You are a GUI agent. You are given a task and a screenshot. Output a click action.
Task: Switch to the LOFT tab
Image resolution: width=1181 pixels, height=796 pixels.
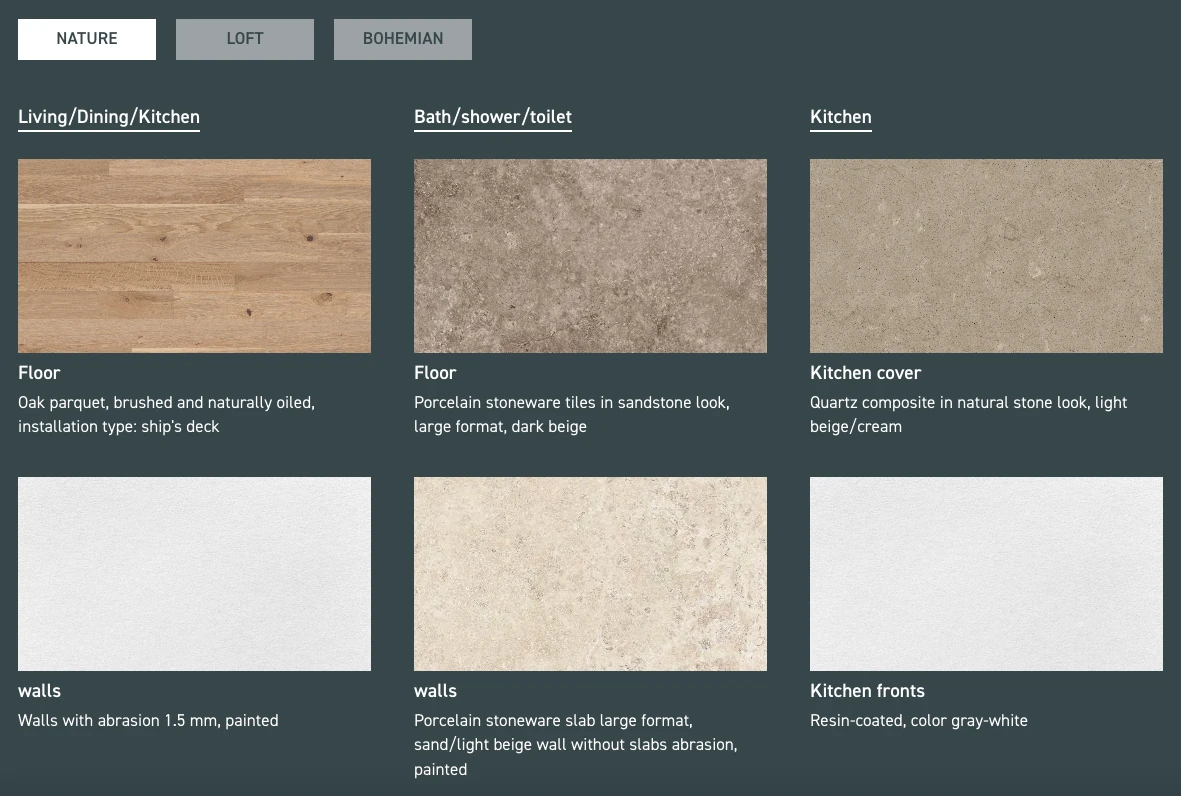point(244,39)
